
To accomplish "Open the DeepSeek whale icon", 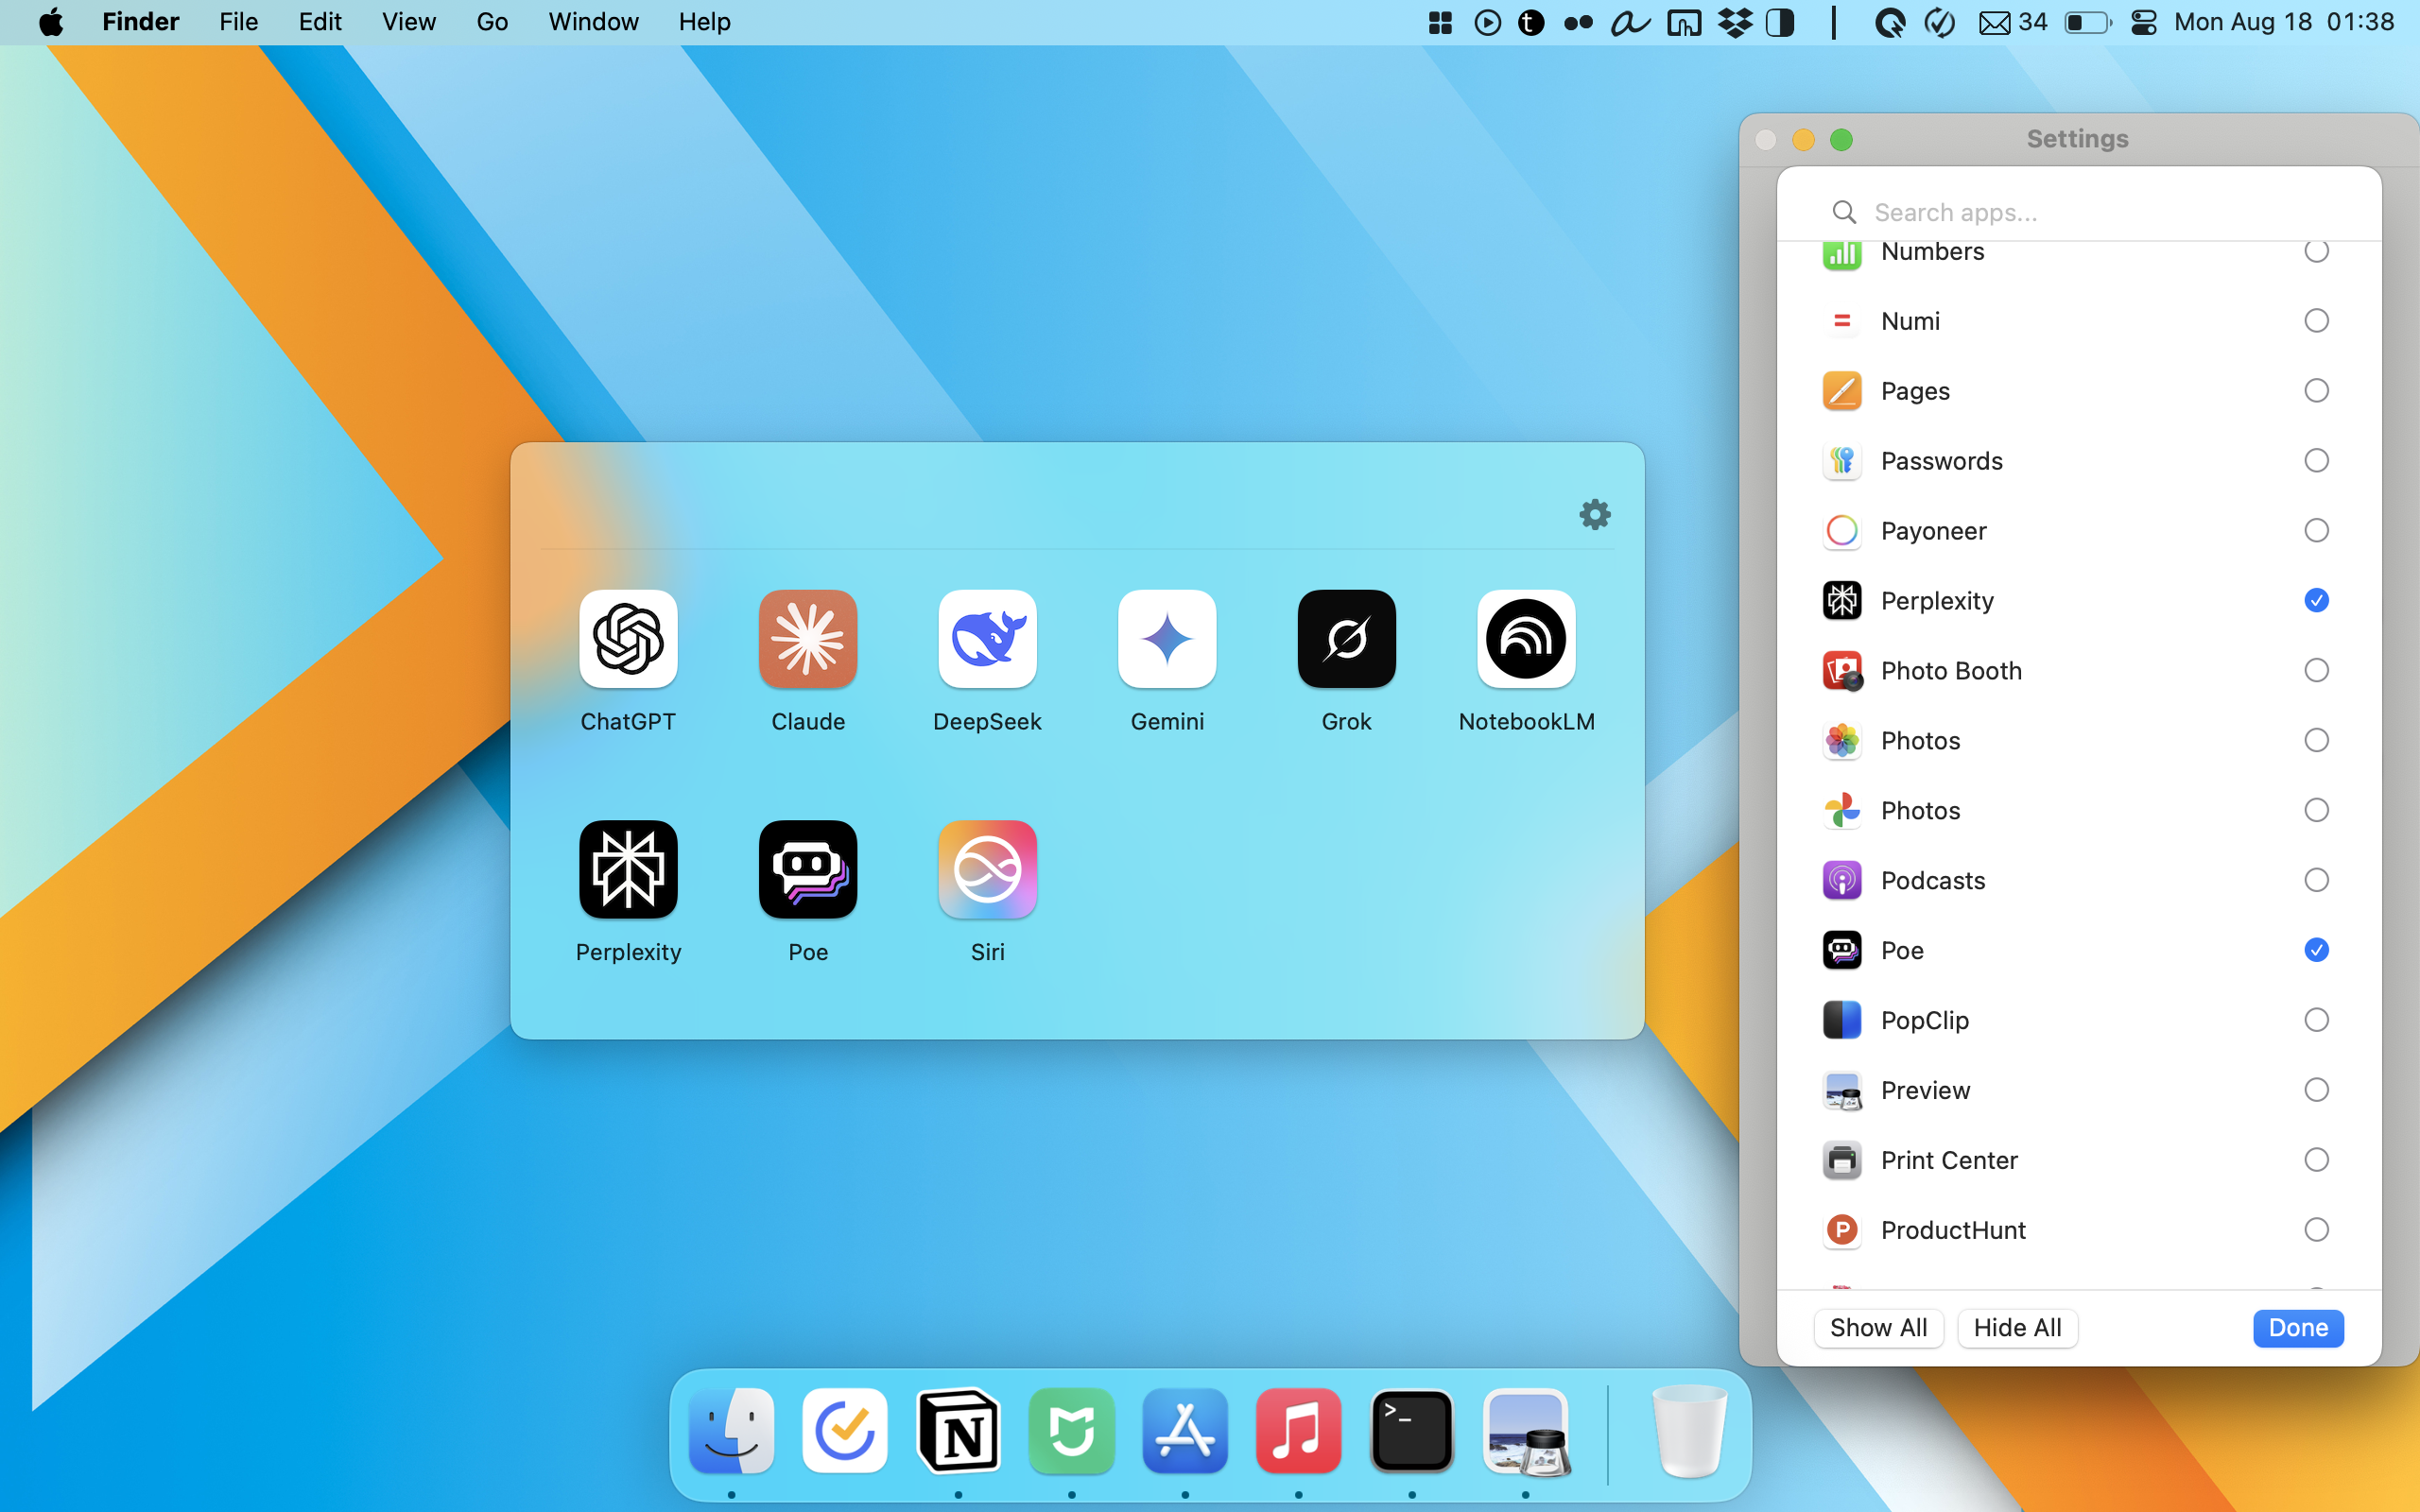I will (987, 639).
